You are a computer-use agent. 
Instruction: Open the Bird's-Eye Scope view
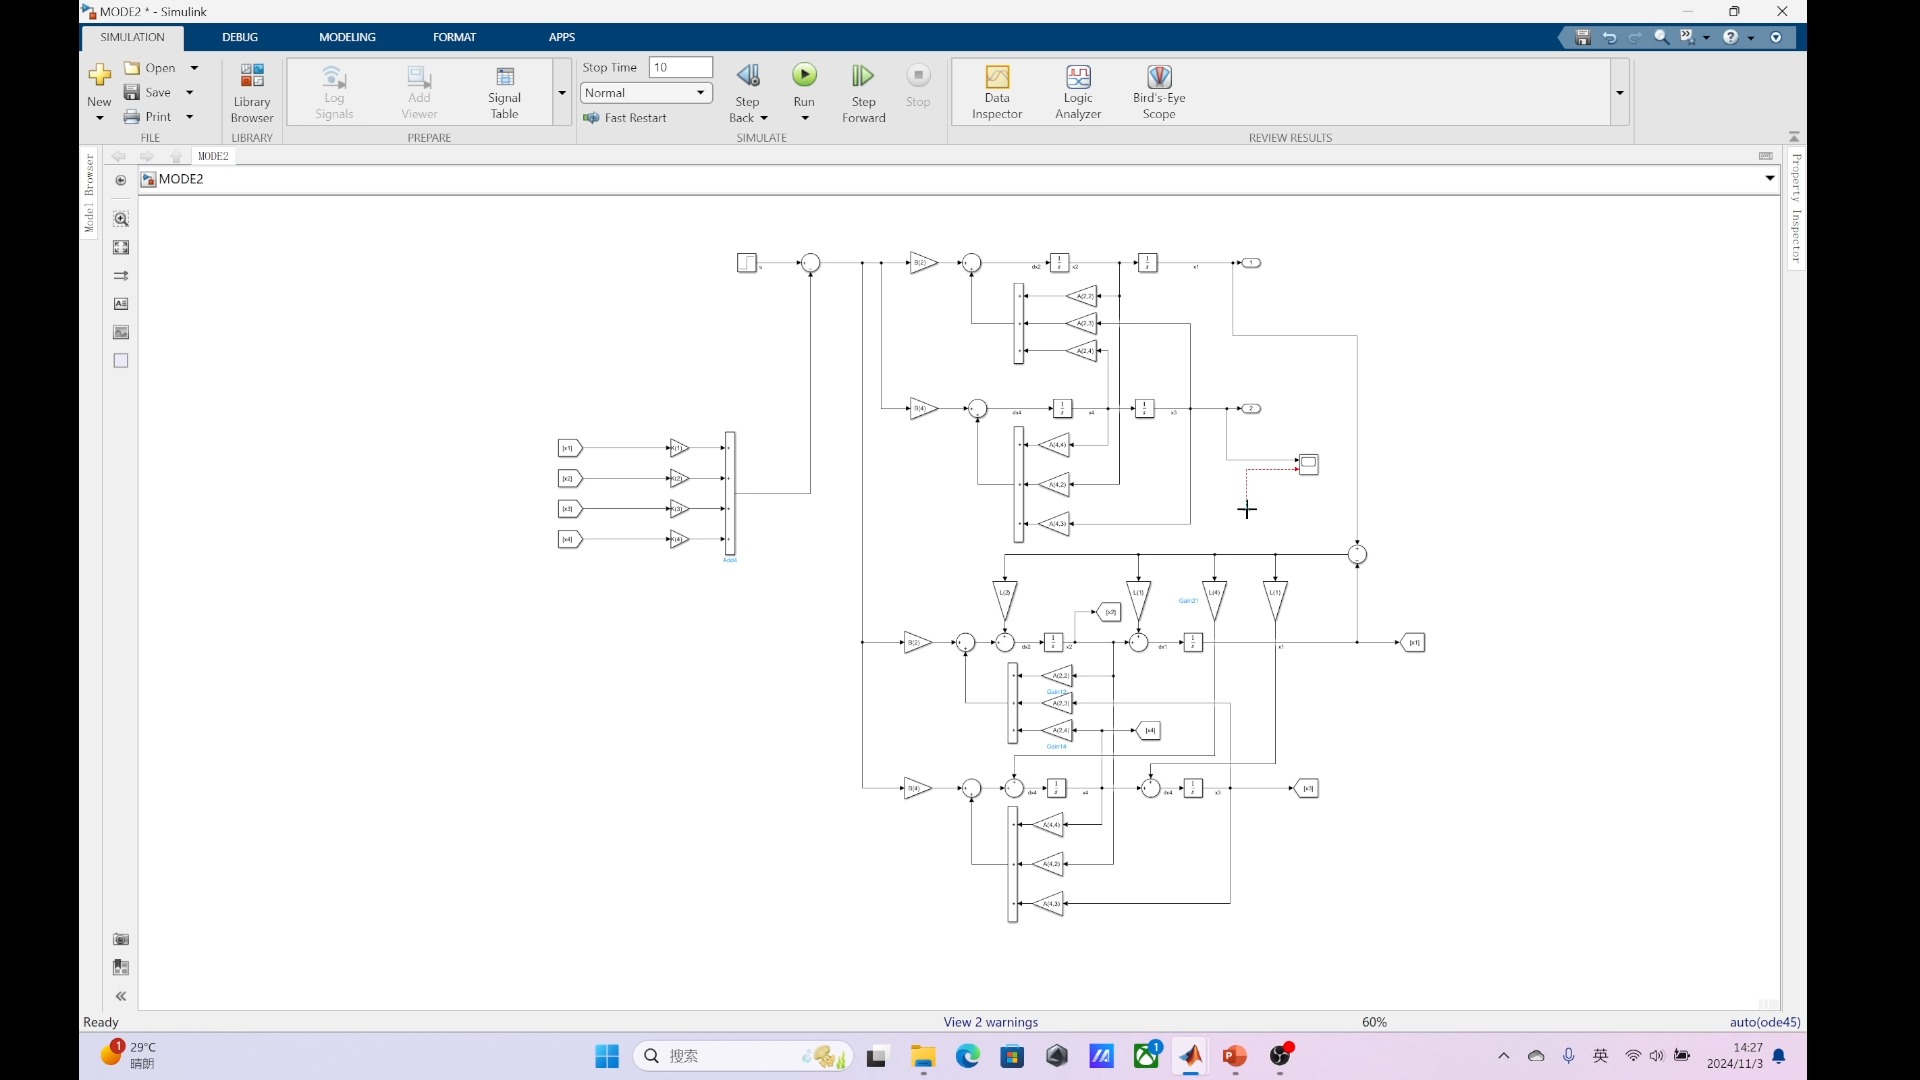(x=1158, y=91)
